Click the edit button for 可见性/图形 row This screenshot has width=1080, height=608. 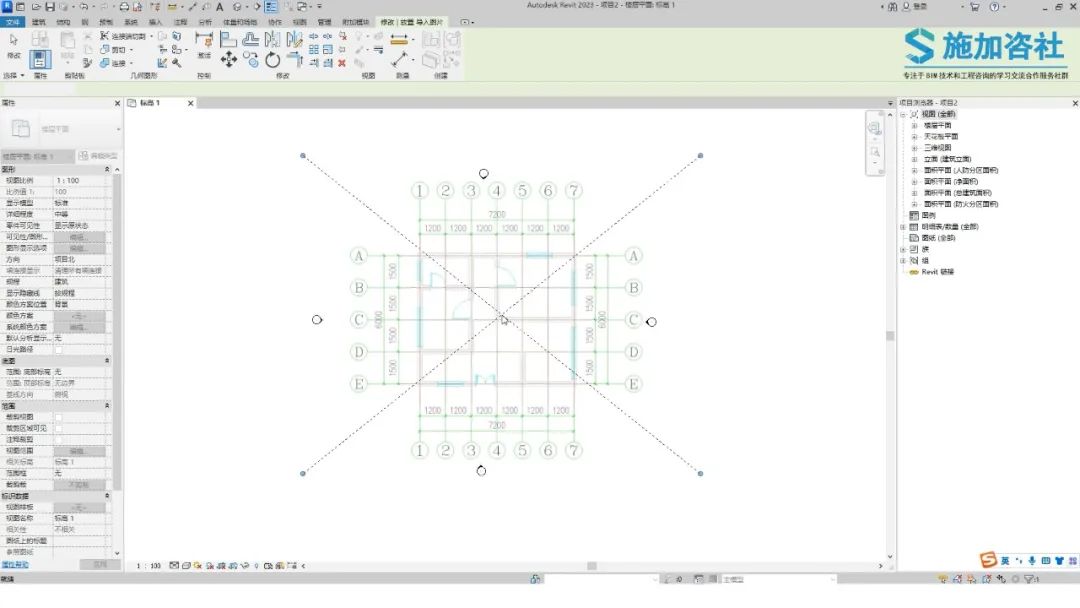(80, 237)
